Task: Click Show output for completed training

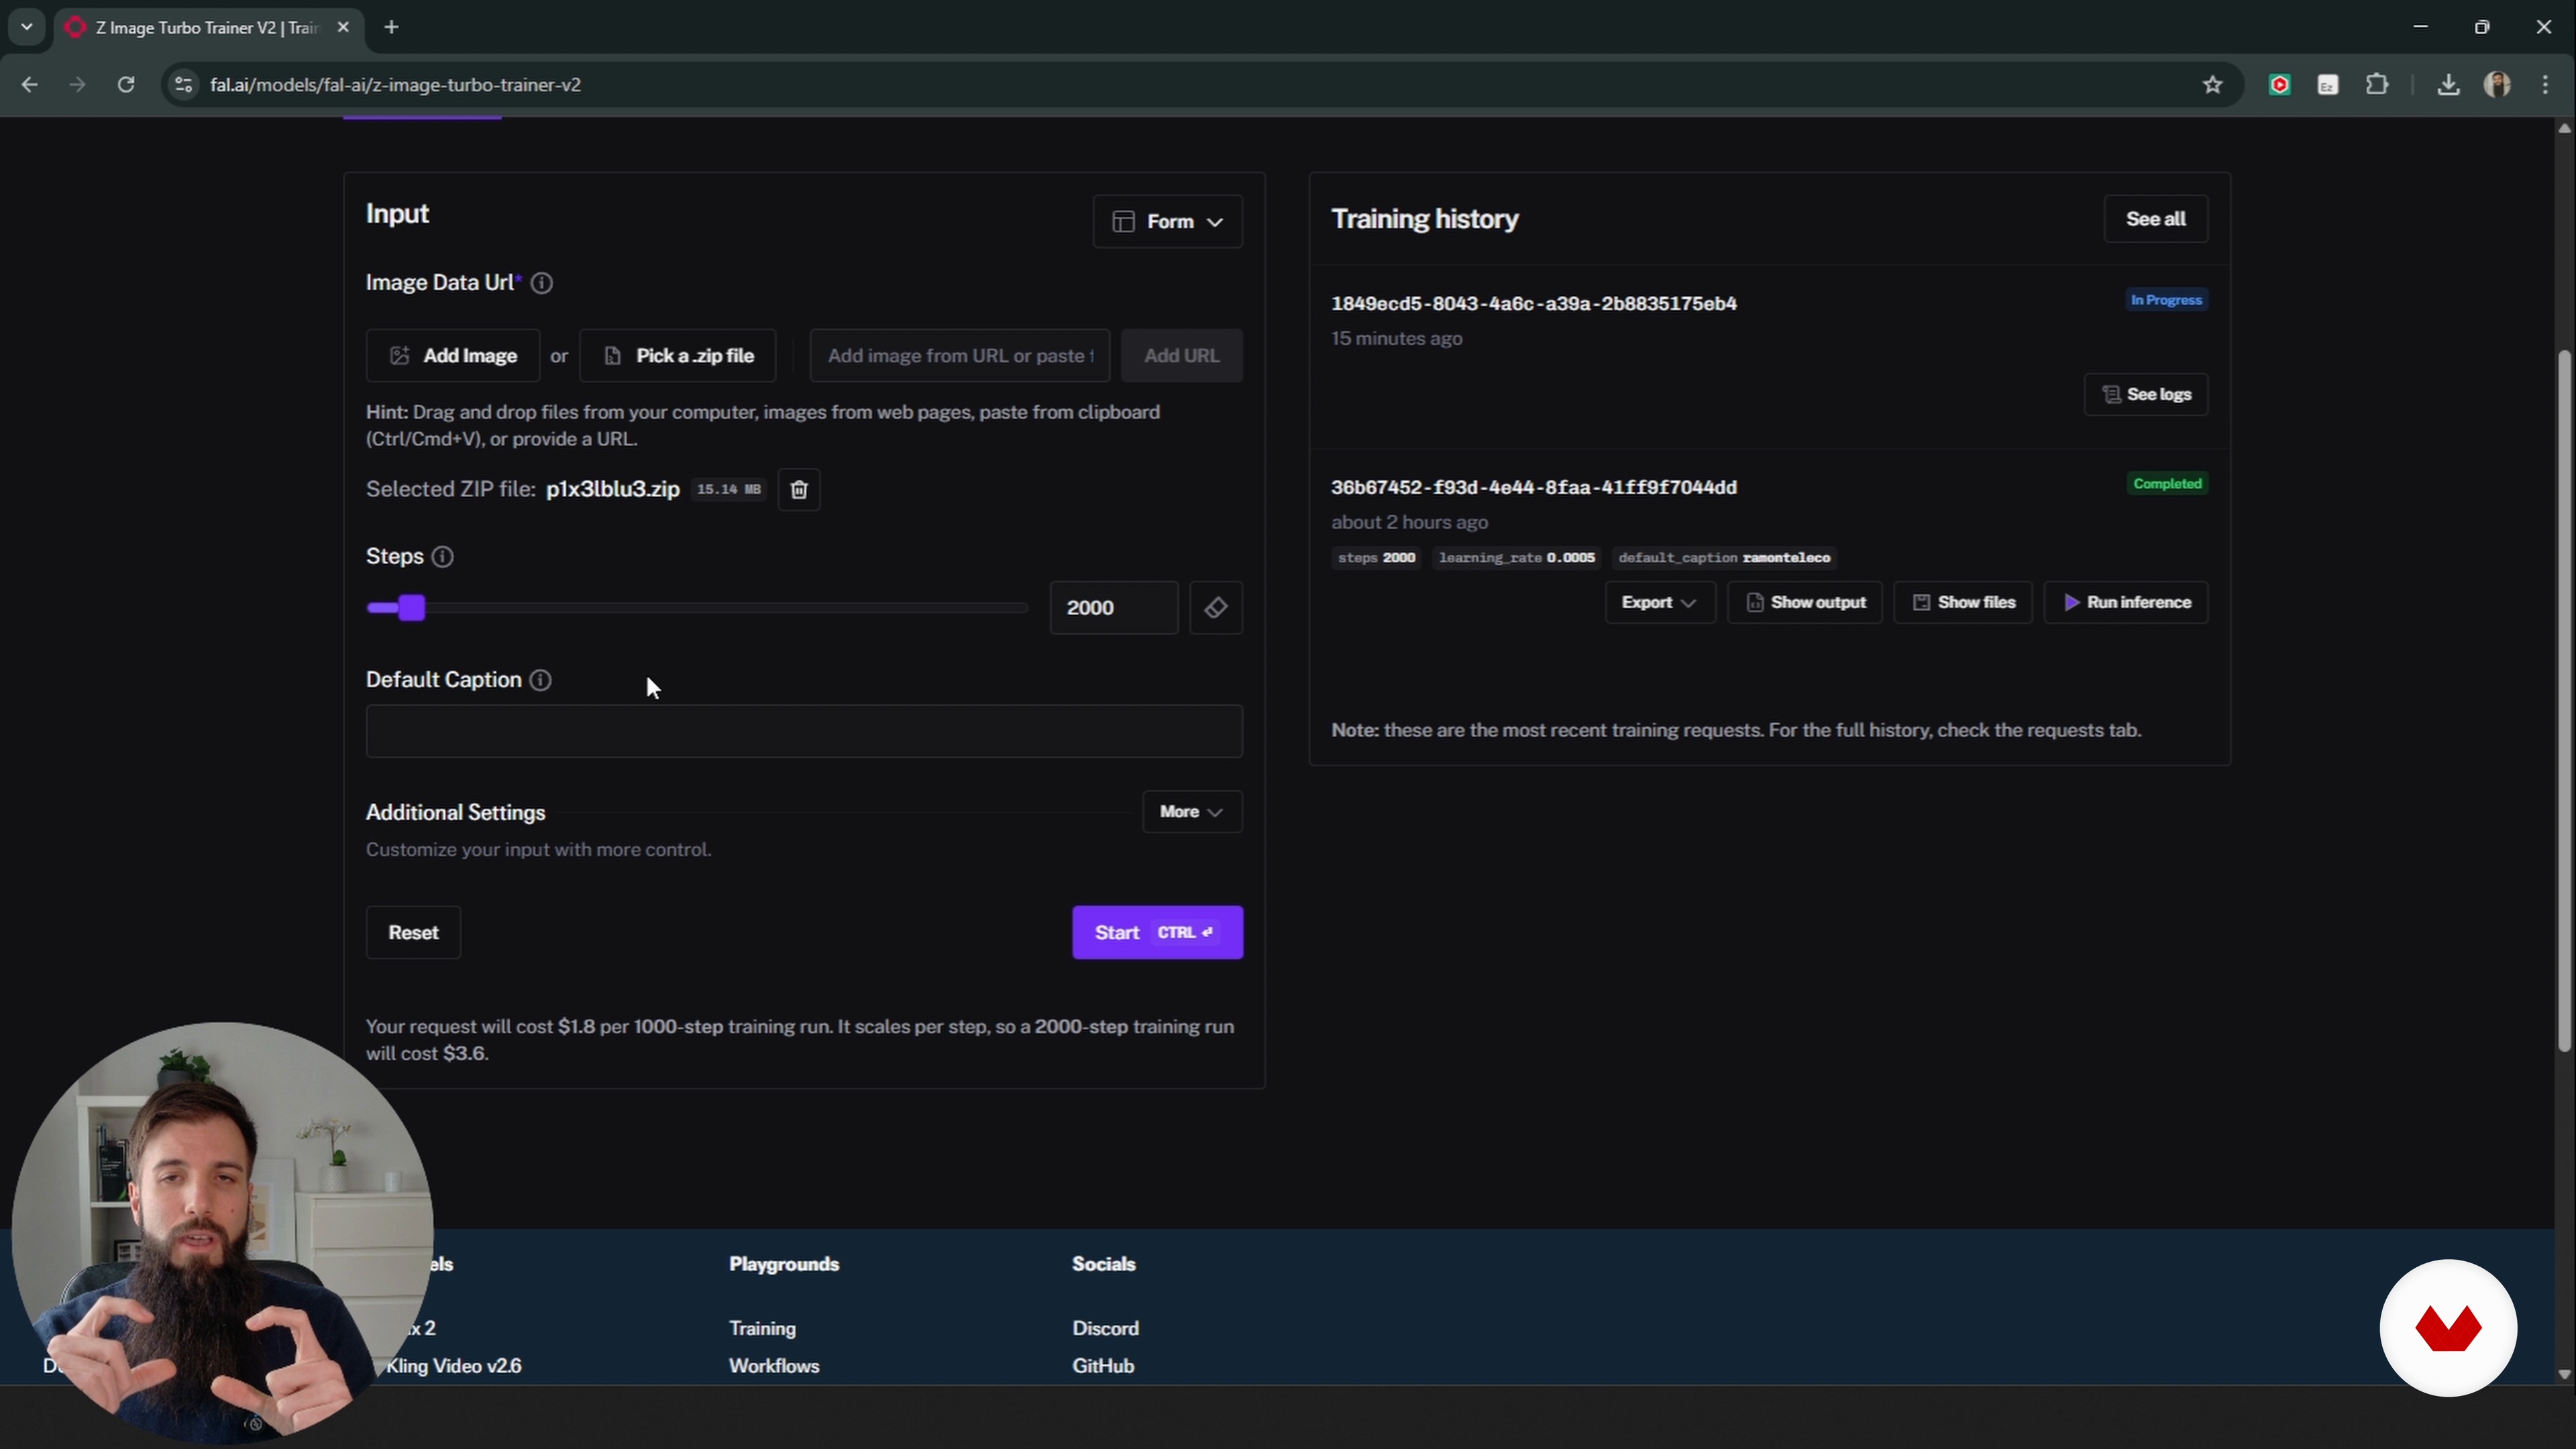Action: (x=1805, y=603)
